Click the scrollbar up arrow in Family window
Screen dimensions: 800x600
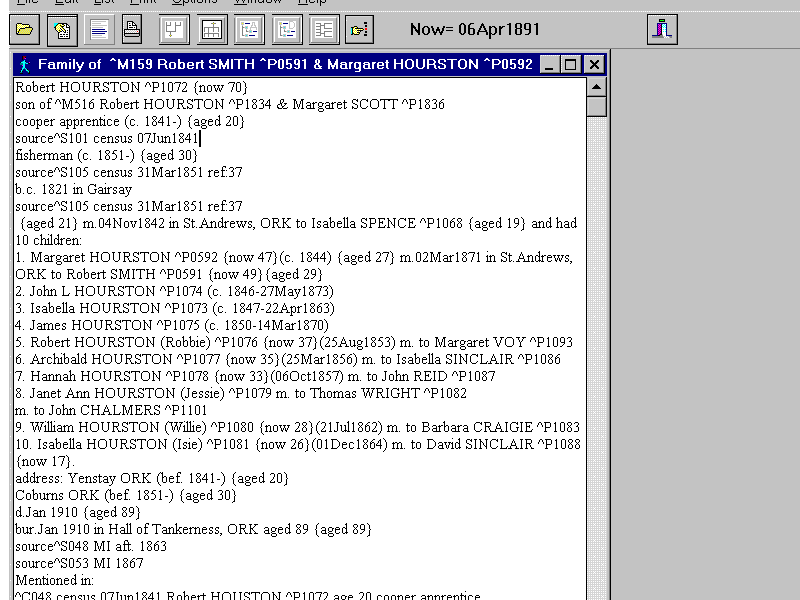pyautogui.click(x=596, y=87)
